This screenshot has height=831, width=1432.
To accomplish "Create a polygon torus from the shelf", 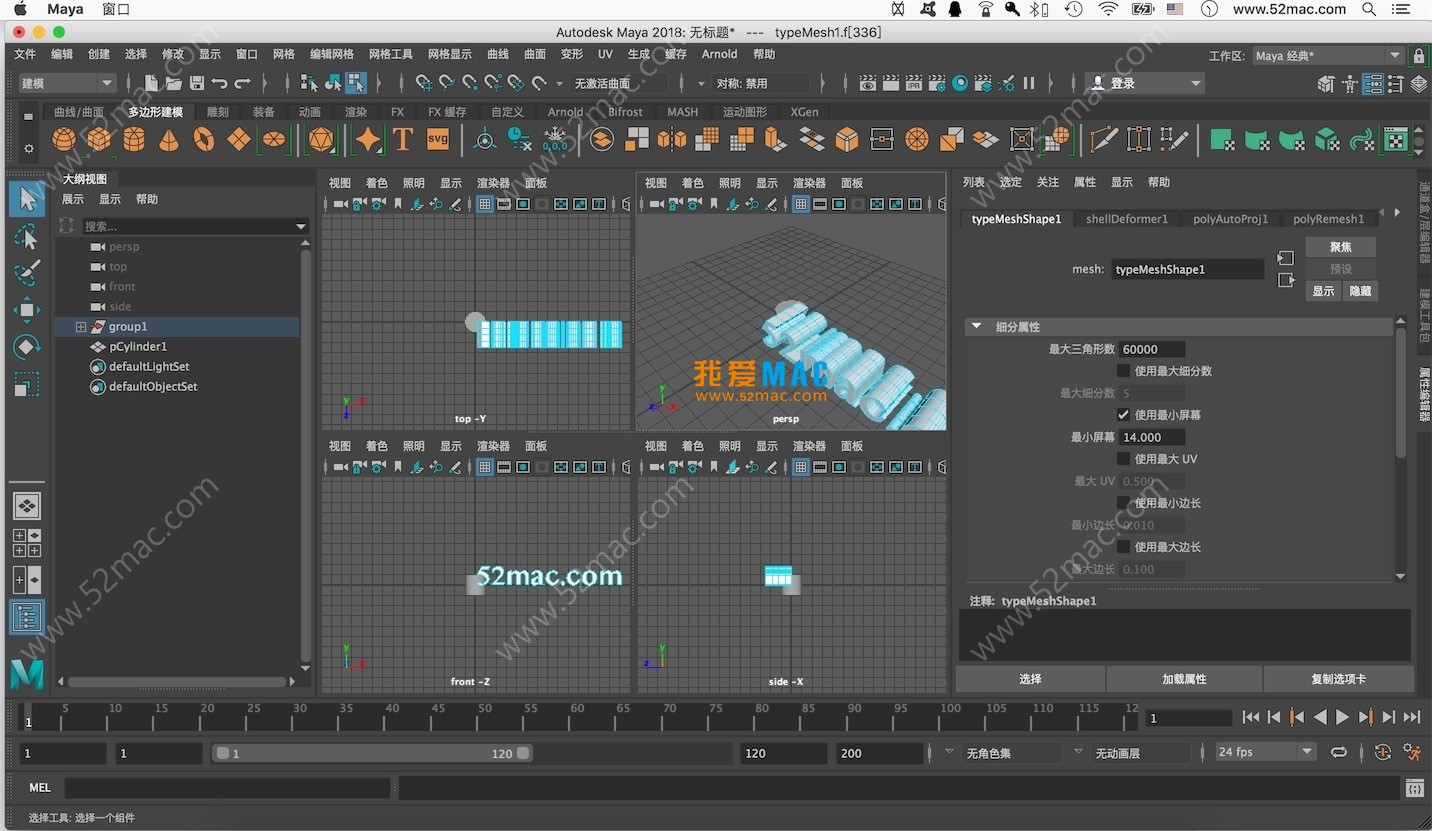I will pos(203,140).
